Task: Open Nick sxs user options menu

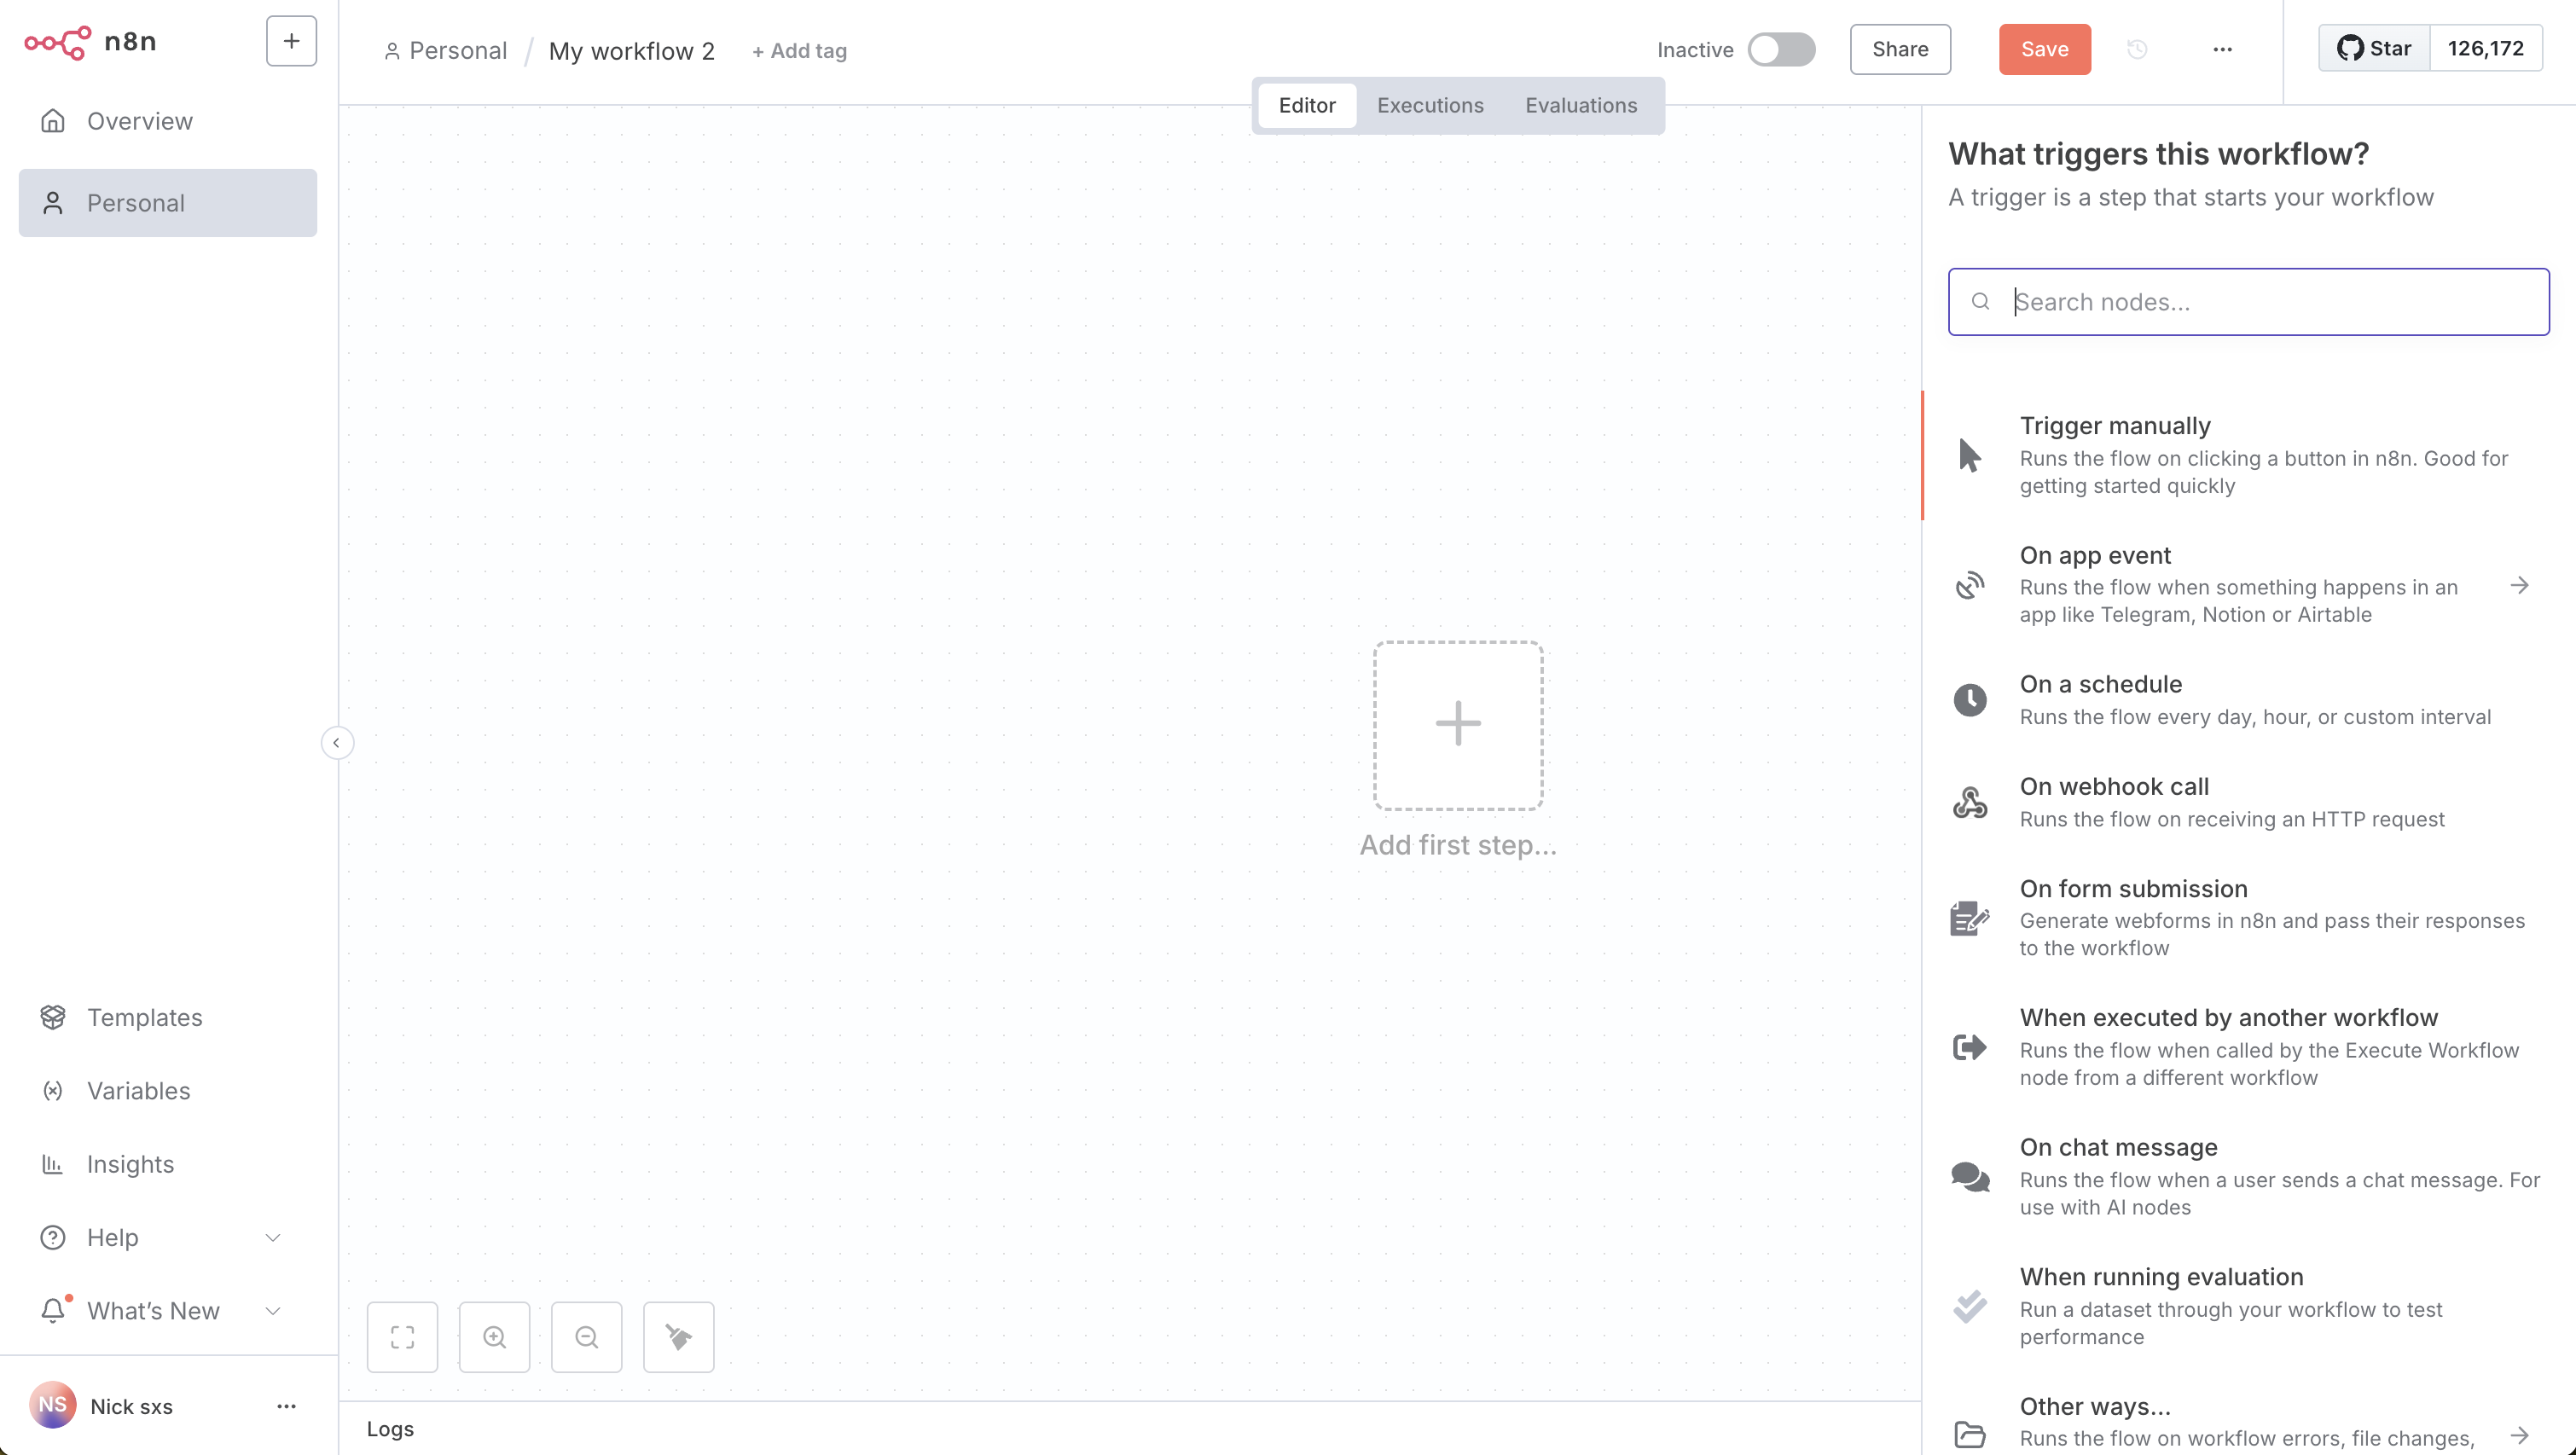Action: 286,1406
